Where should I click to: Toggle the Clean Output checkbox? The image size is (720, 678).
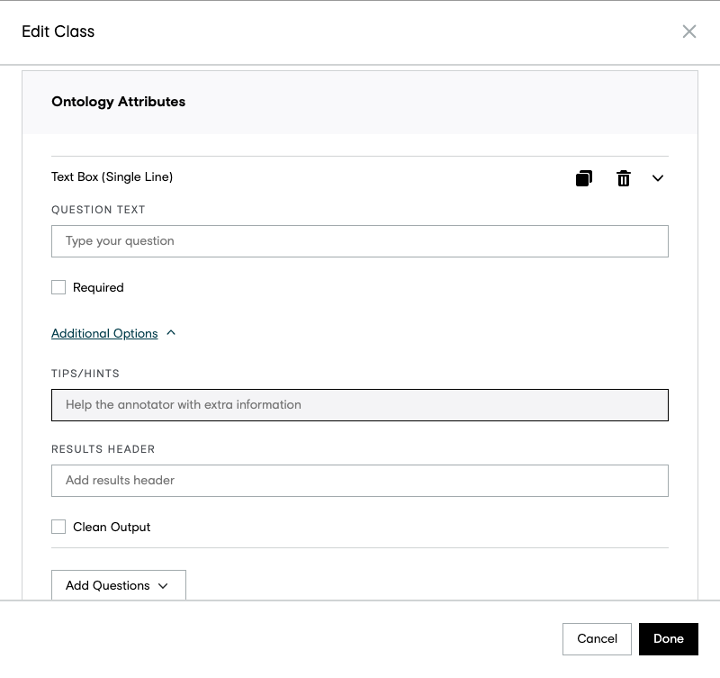click(x=58, y=527)
